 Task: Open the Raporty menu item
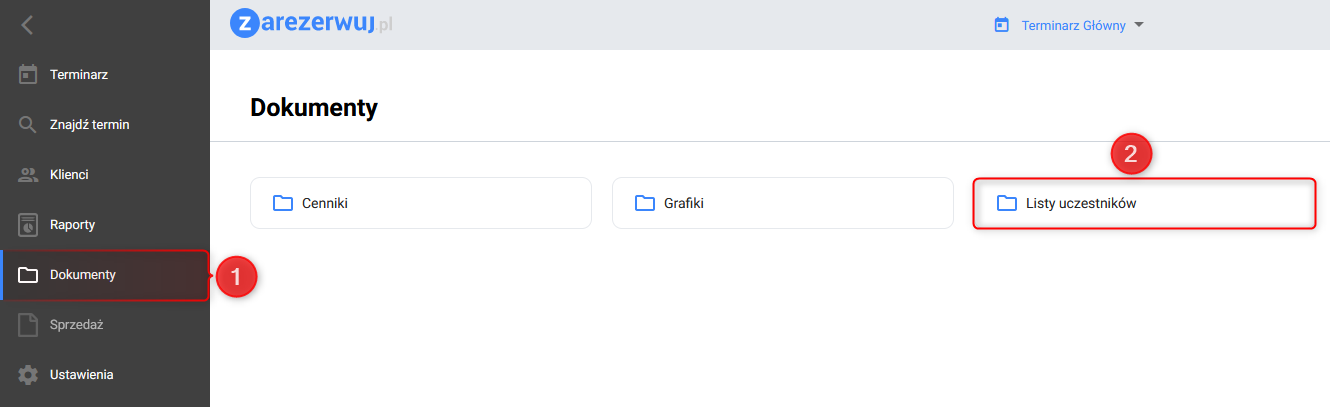[72, 225]
